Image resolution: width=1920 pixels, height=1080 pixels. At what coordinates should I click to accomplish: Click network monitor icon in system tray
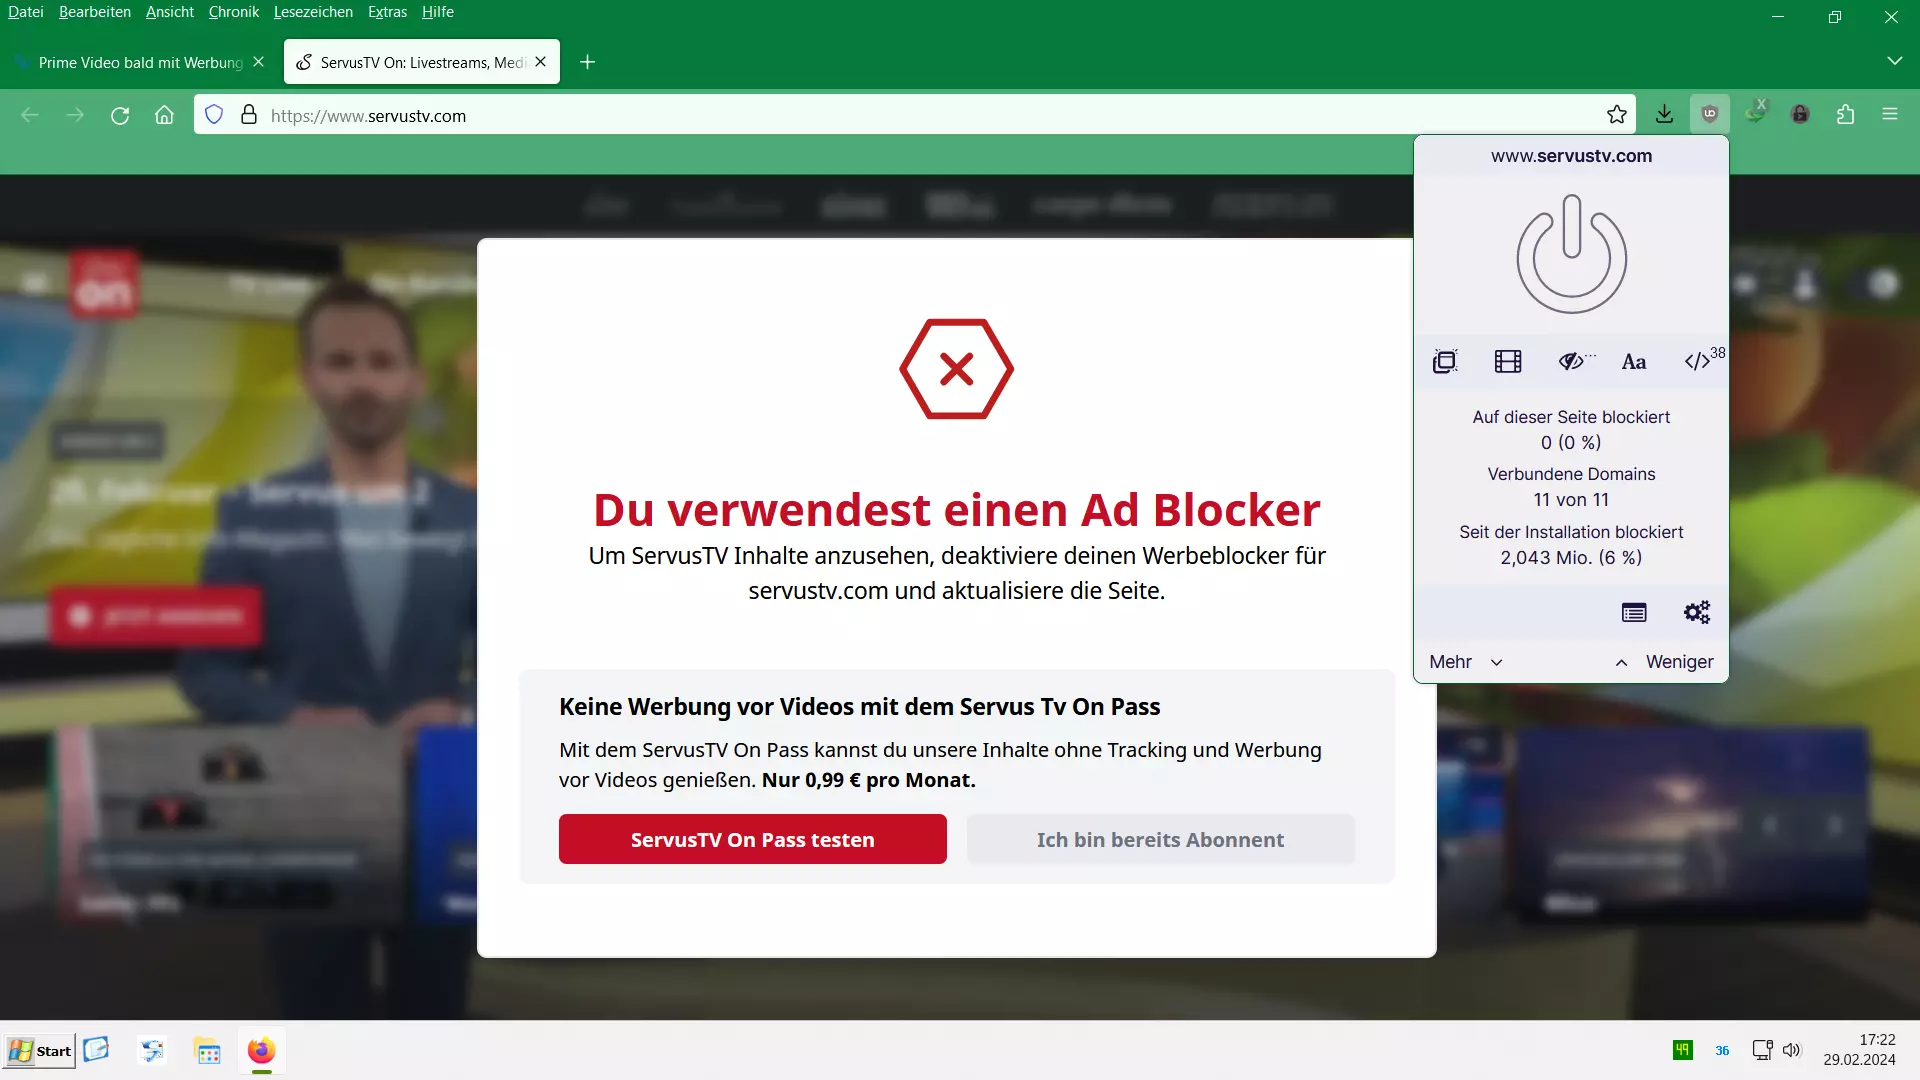coord(1762,1050)
